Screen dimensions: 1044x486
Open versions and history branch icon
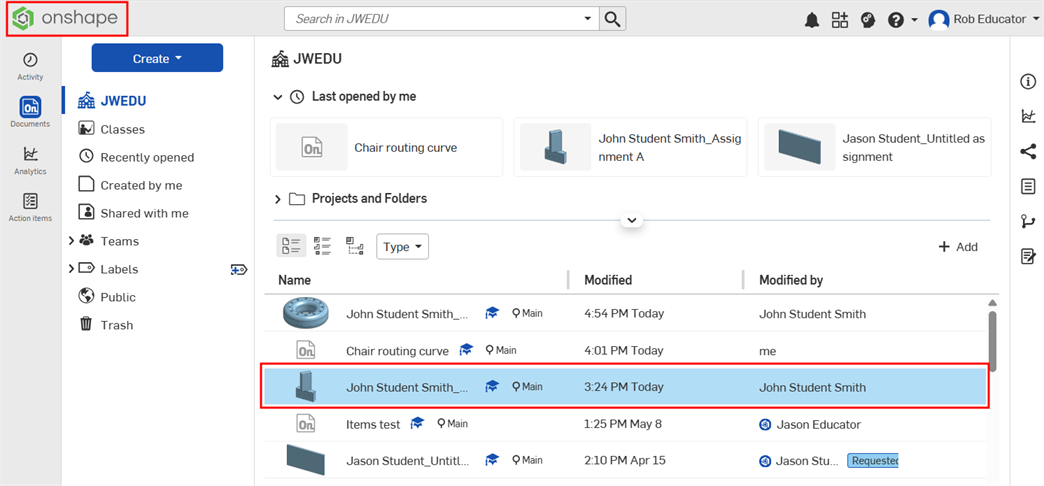pos(1028,221)
